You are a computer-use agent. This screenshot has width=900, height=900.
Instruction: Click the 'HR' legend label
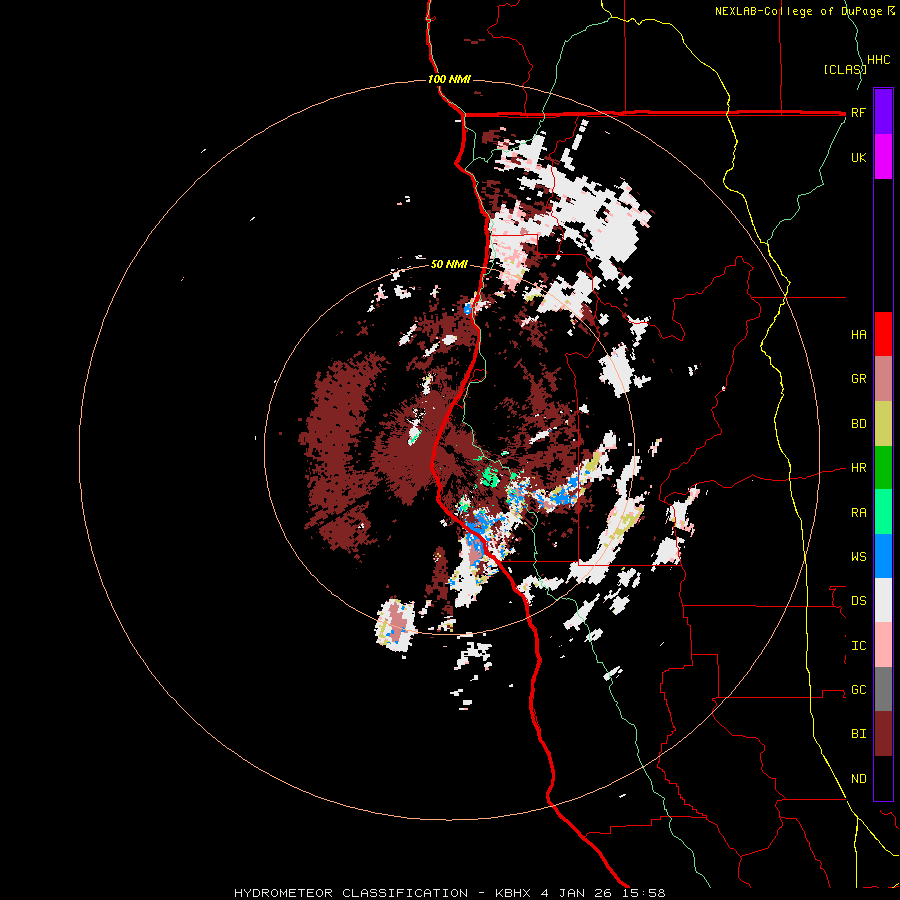click(858, 468)
